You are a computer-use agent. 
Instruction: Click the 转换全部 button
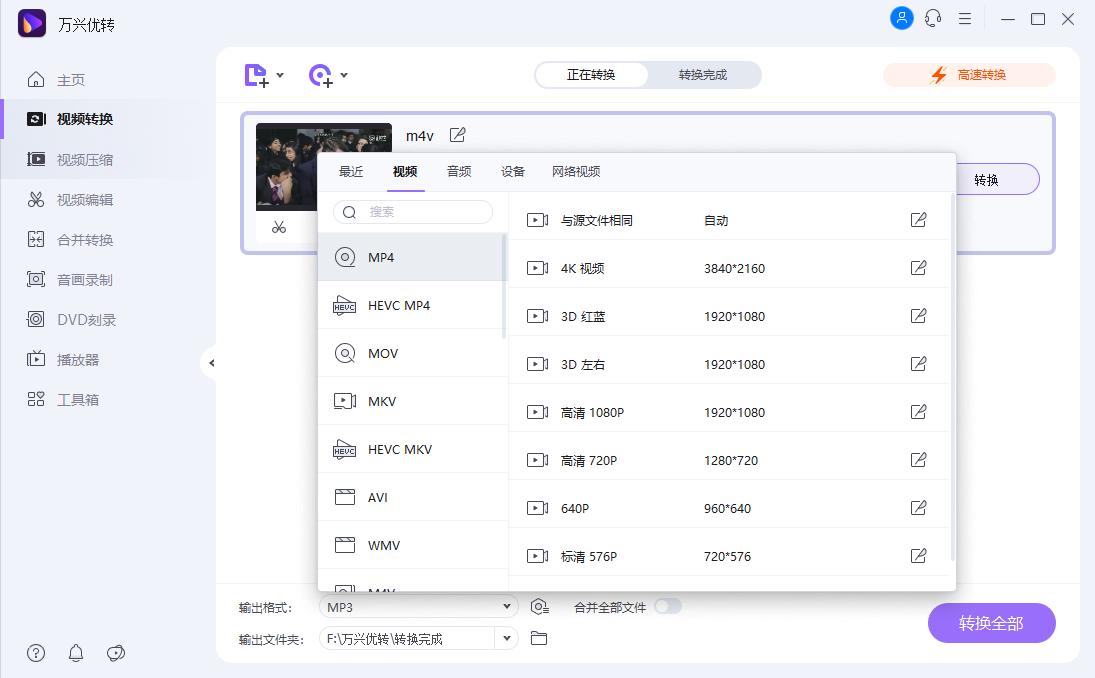coord(991,623)
